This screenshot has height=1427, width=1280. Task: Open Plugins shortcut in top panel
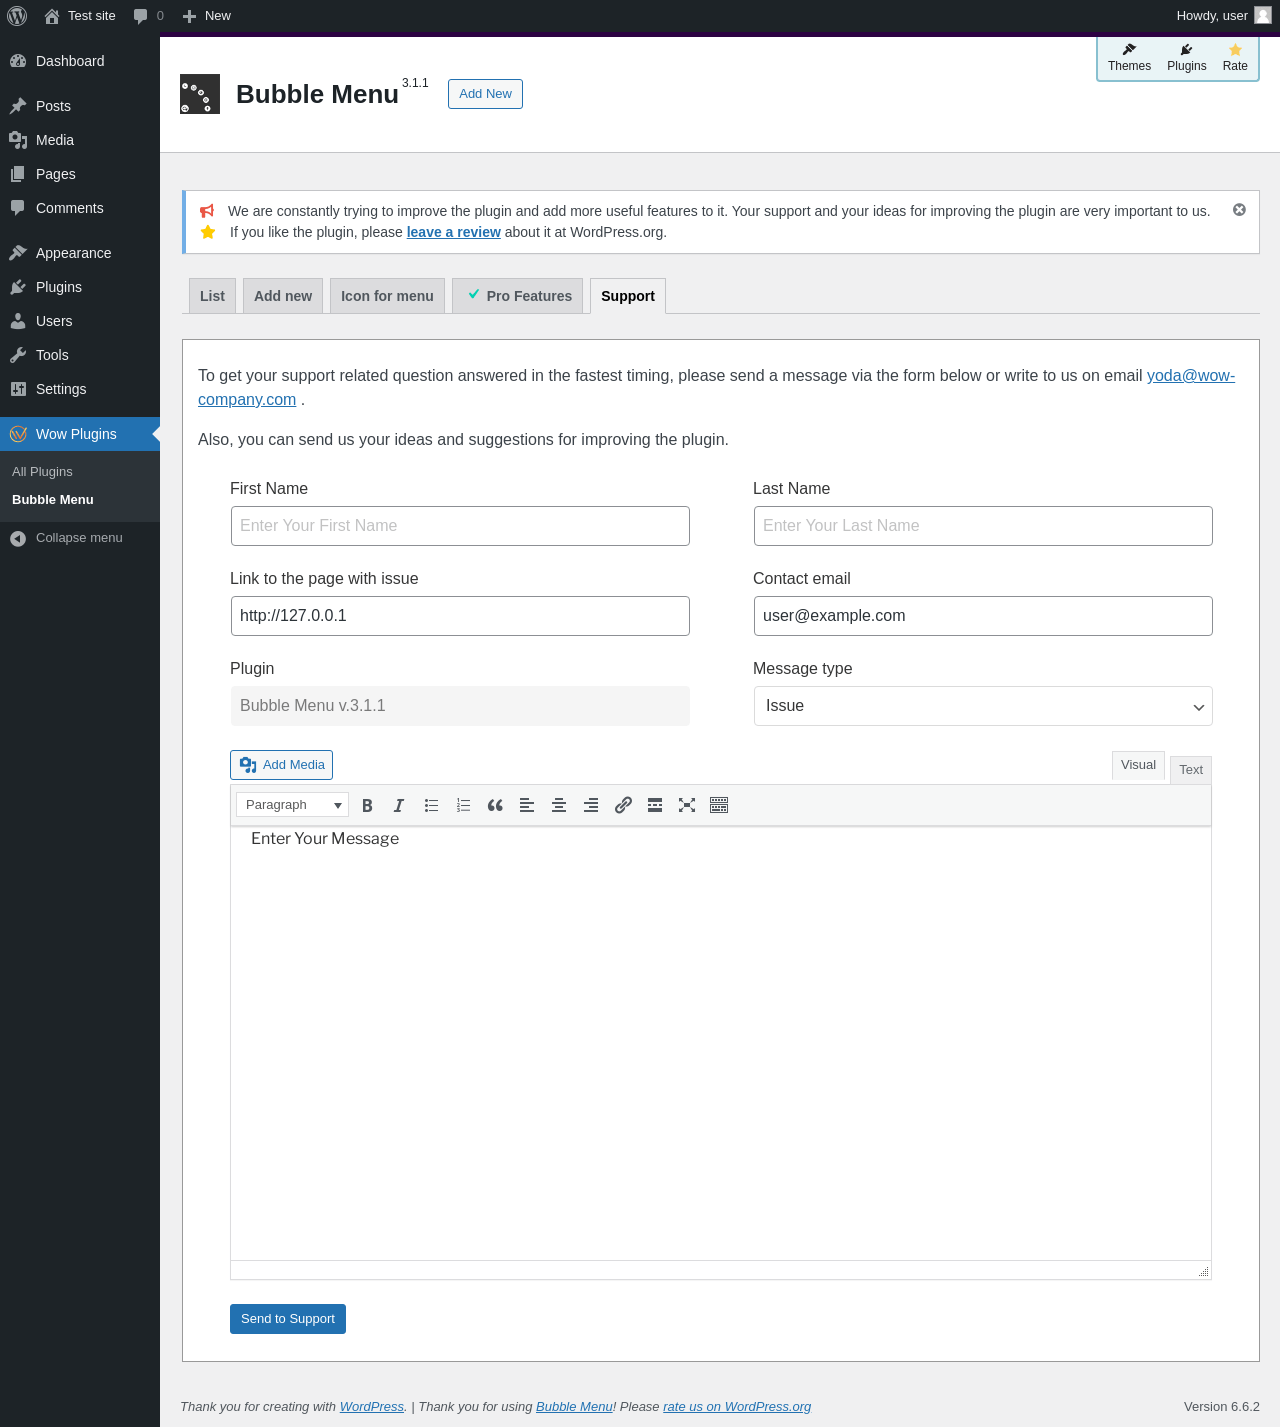coord(1187,58)
